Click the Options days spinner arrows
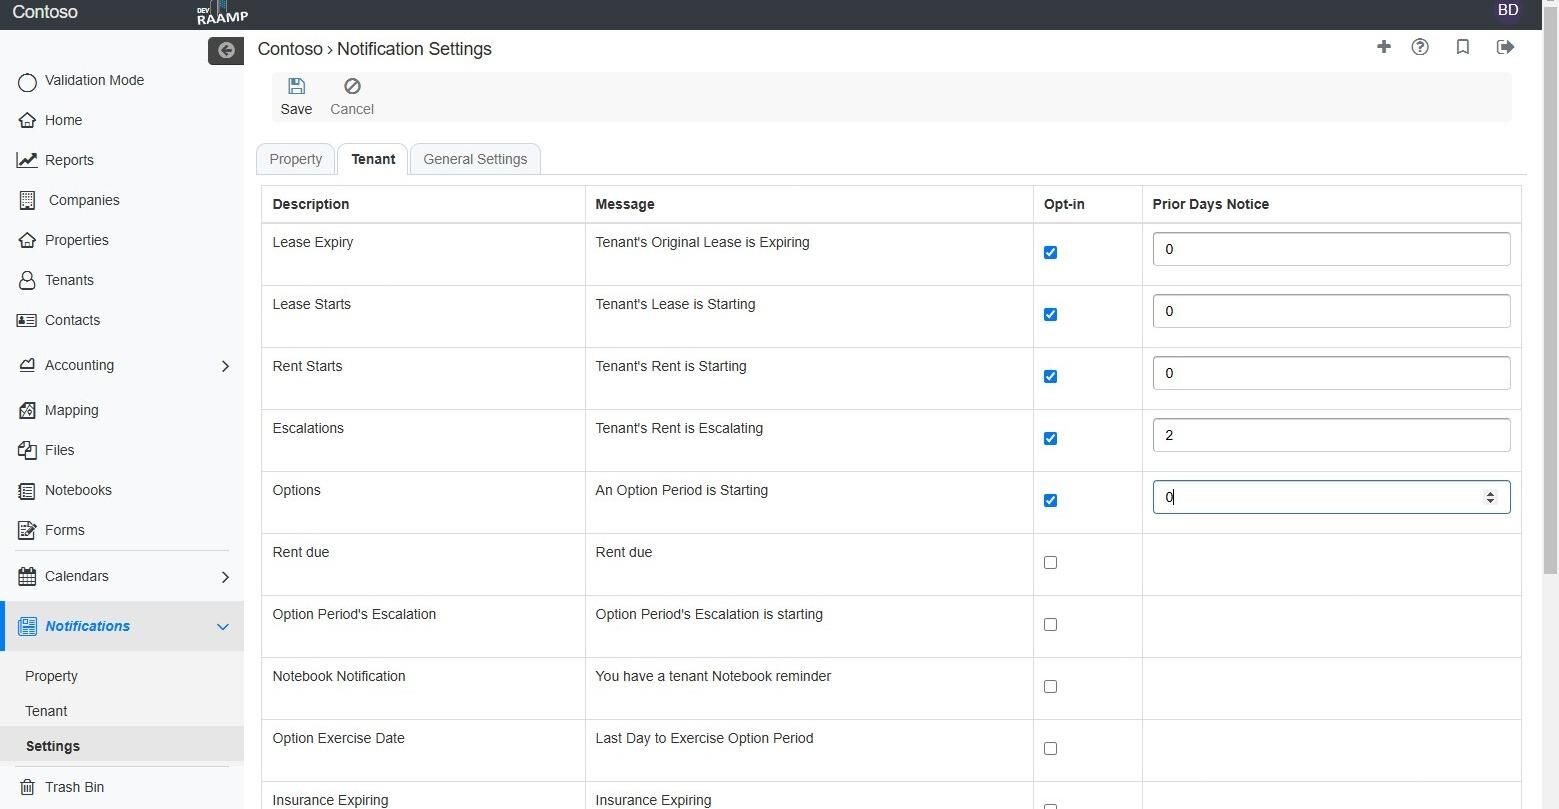Image resolution: width=1559 pixels, height=809 pixels. tap(1490, 497)
